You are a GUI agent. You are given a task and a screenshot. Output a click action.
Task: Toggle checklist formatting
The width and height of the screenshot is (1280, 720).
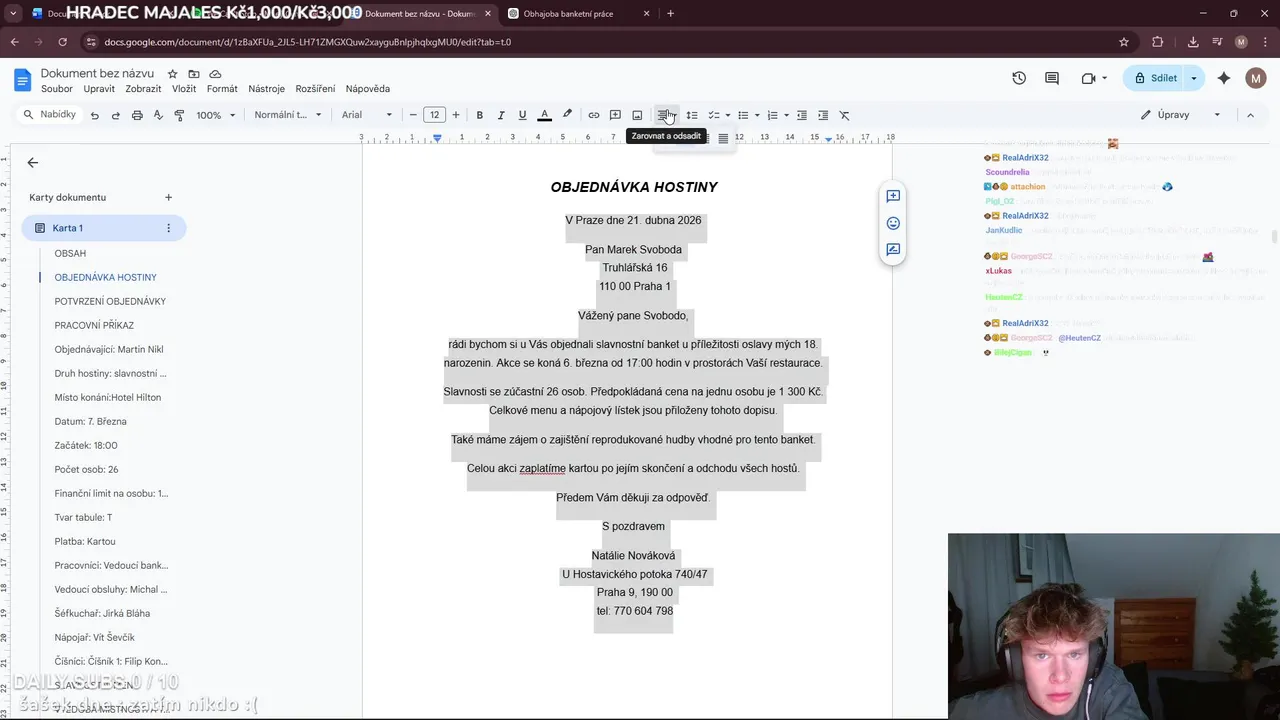tap(714, 115)
